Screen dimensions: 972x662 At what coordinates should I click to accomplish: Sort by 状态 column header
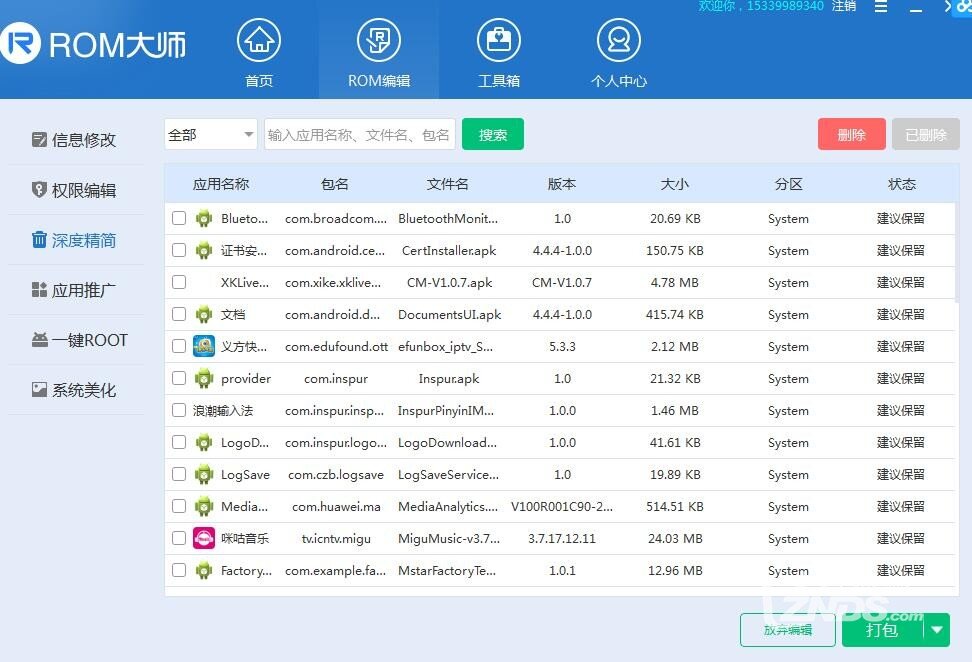tap(901, 184)
